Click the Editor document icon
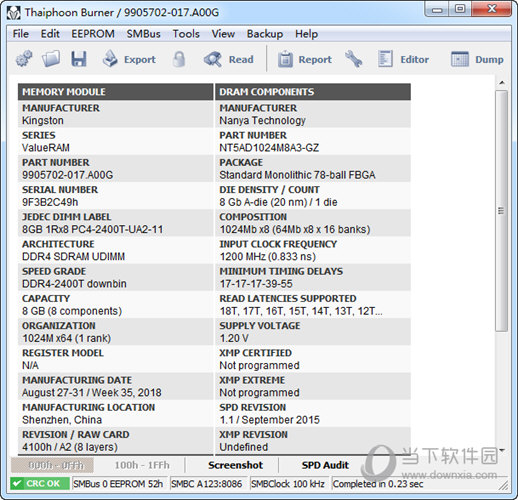This screenshot has width=518, height=500. coord(385,59)
